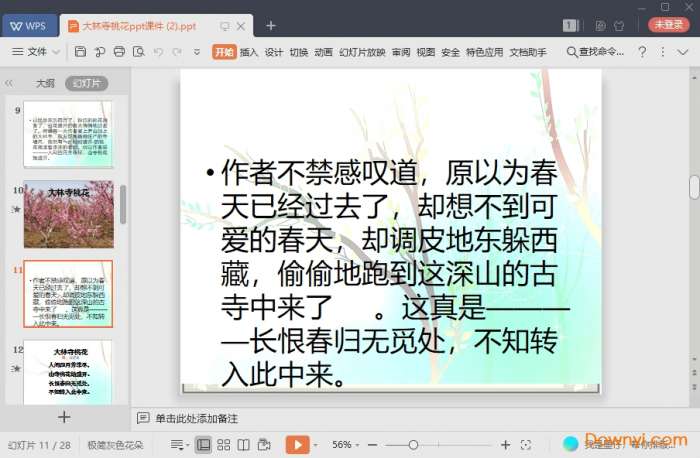Start slideshow with orange play button

[x=297, y=445]
